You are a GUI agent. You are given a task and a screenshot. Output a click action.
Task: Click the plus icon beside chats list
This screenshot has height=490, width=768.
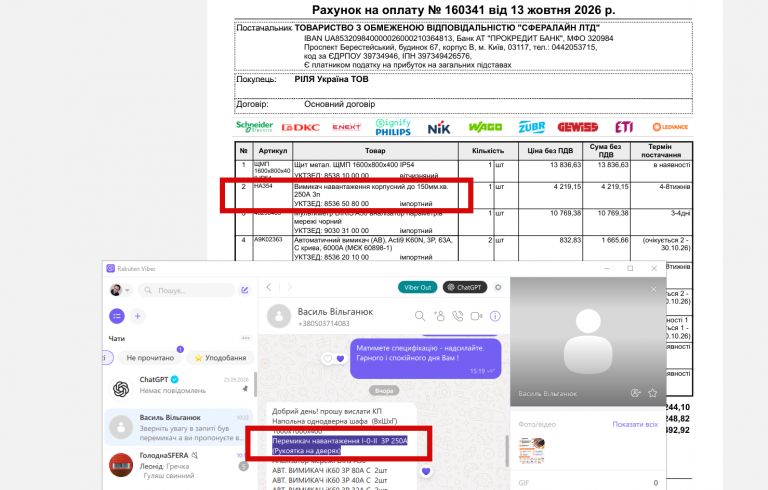(138, 316)
